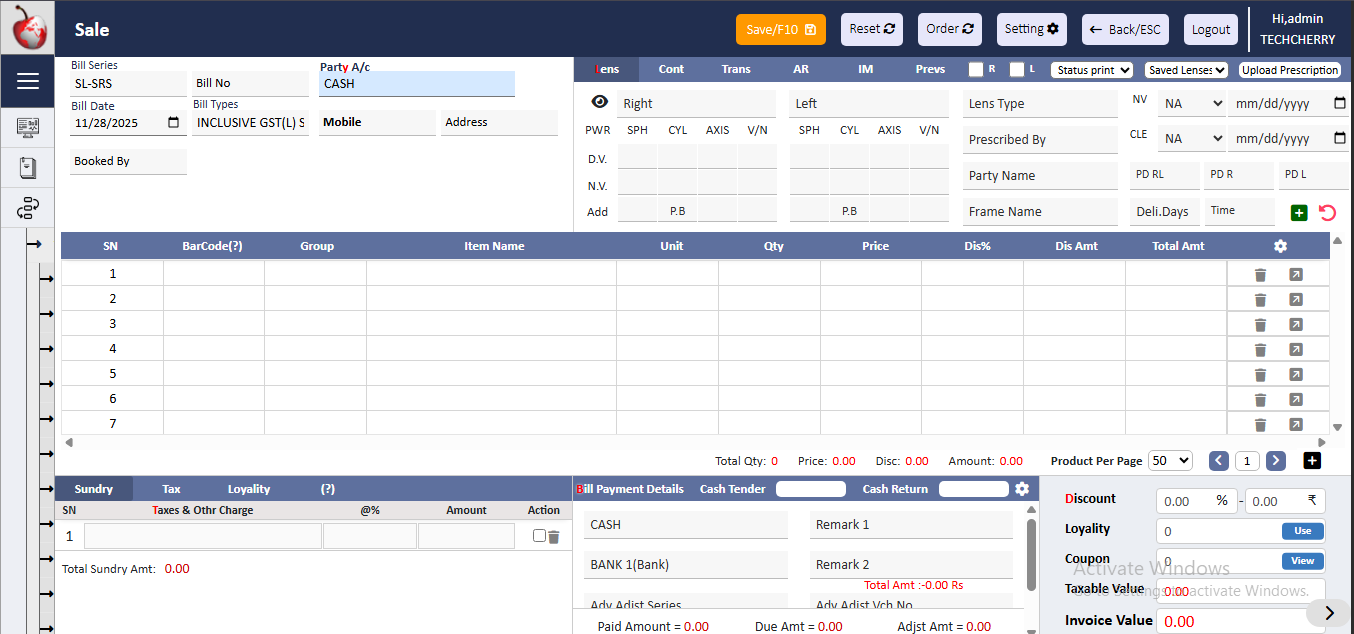
Task: Click the Upload Prescription button
Action: pyautogui.click(x=1290, y=70)
